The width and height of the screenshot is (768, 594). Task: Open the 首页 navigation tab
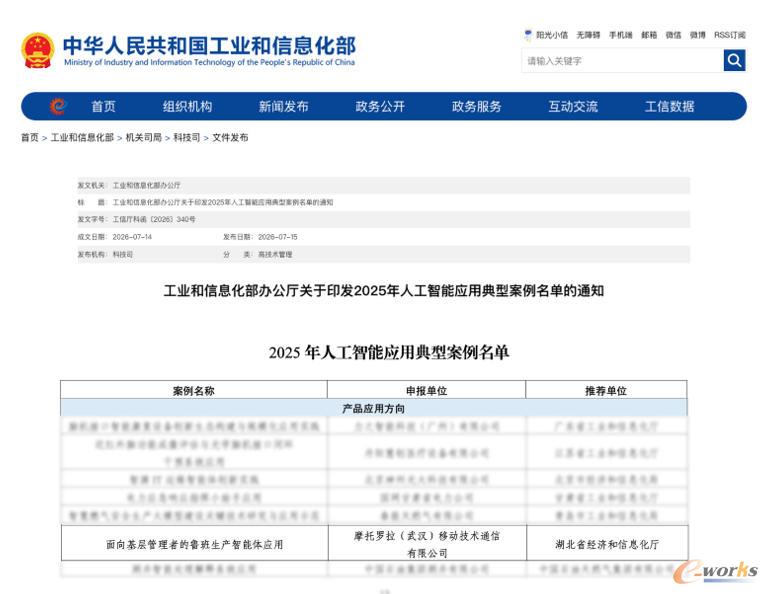click(103, 106)
